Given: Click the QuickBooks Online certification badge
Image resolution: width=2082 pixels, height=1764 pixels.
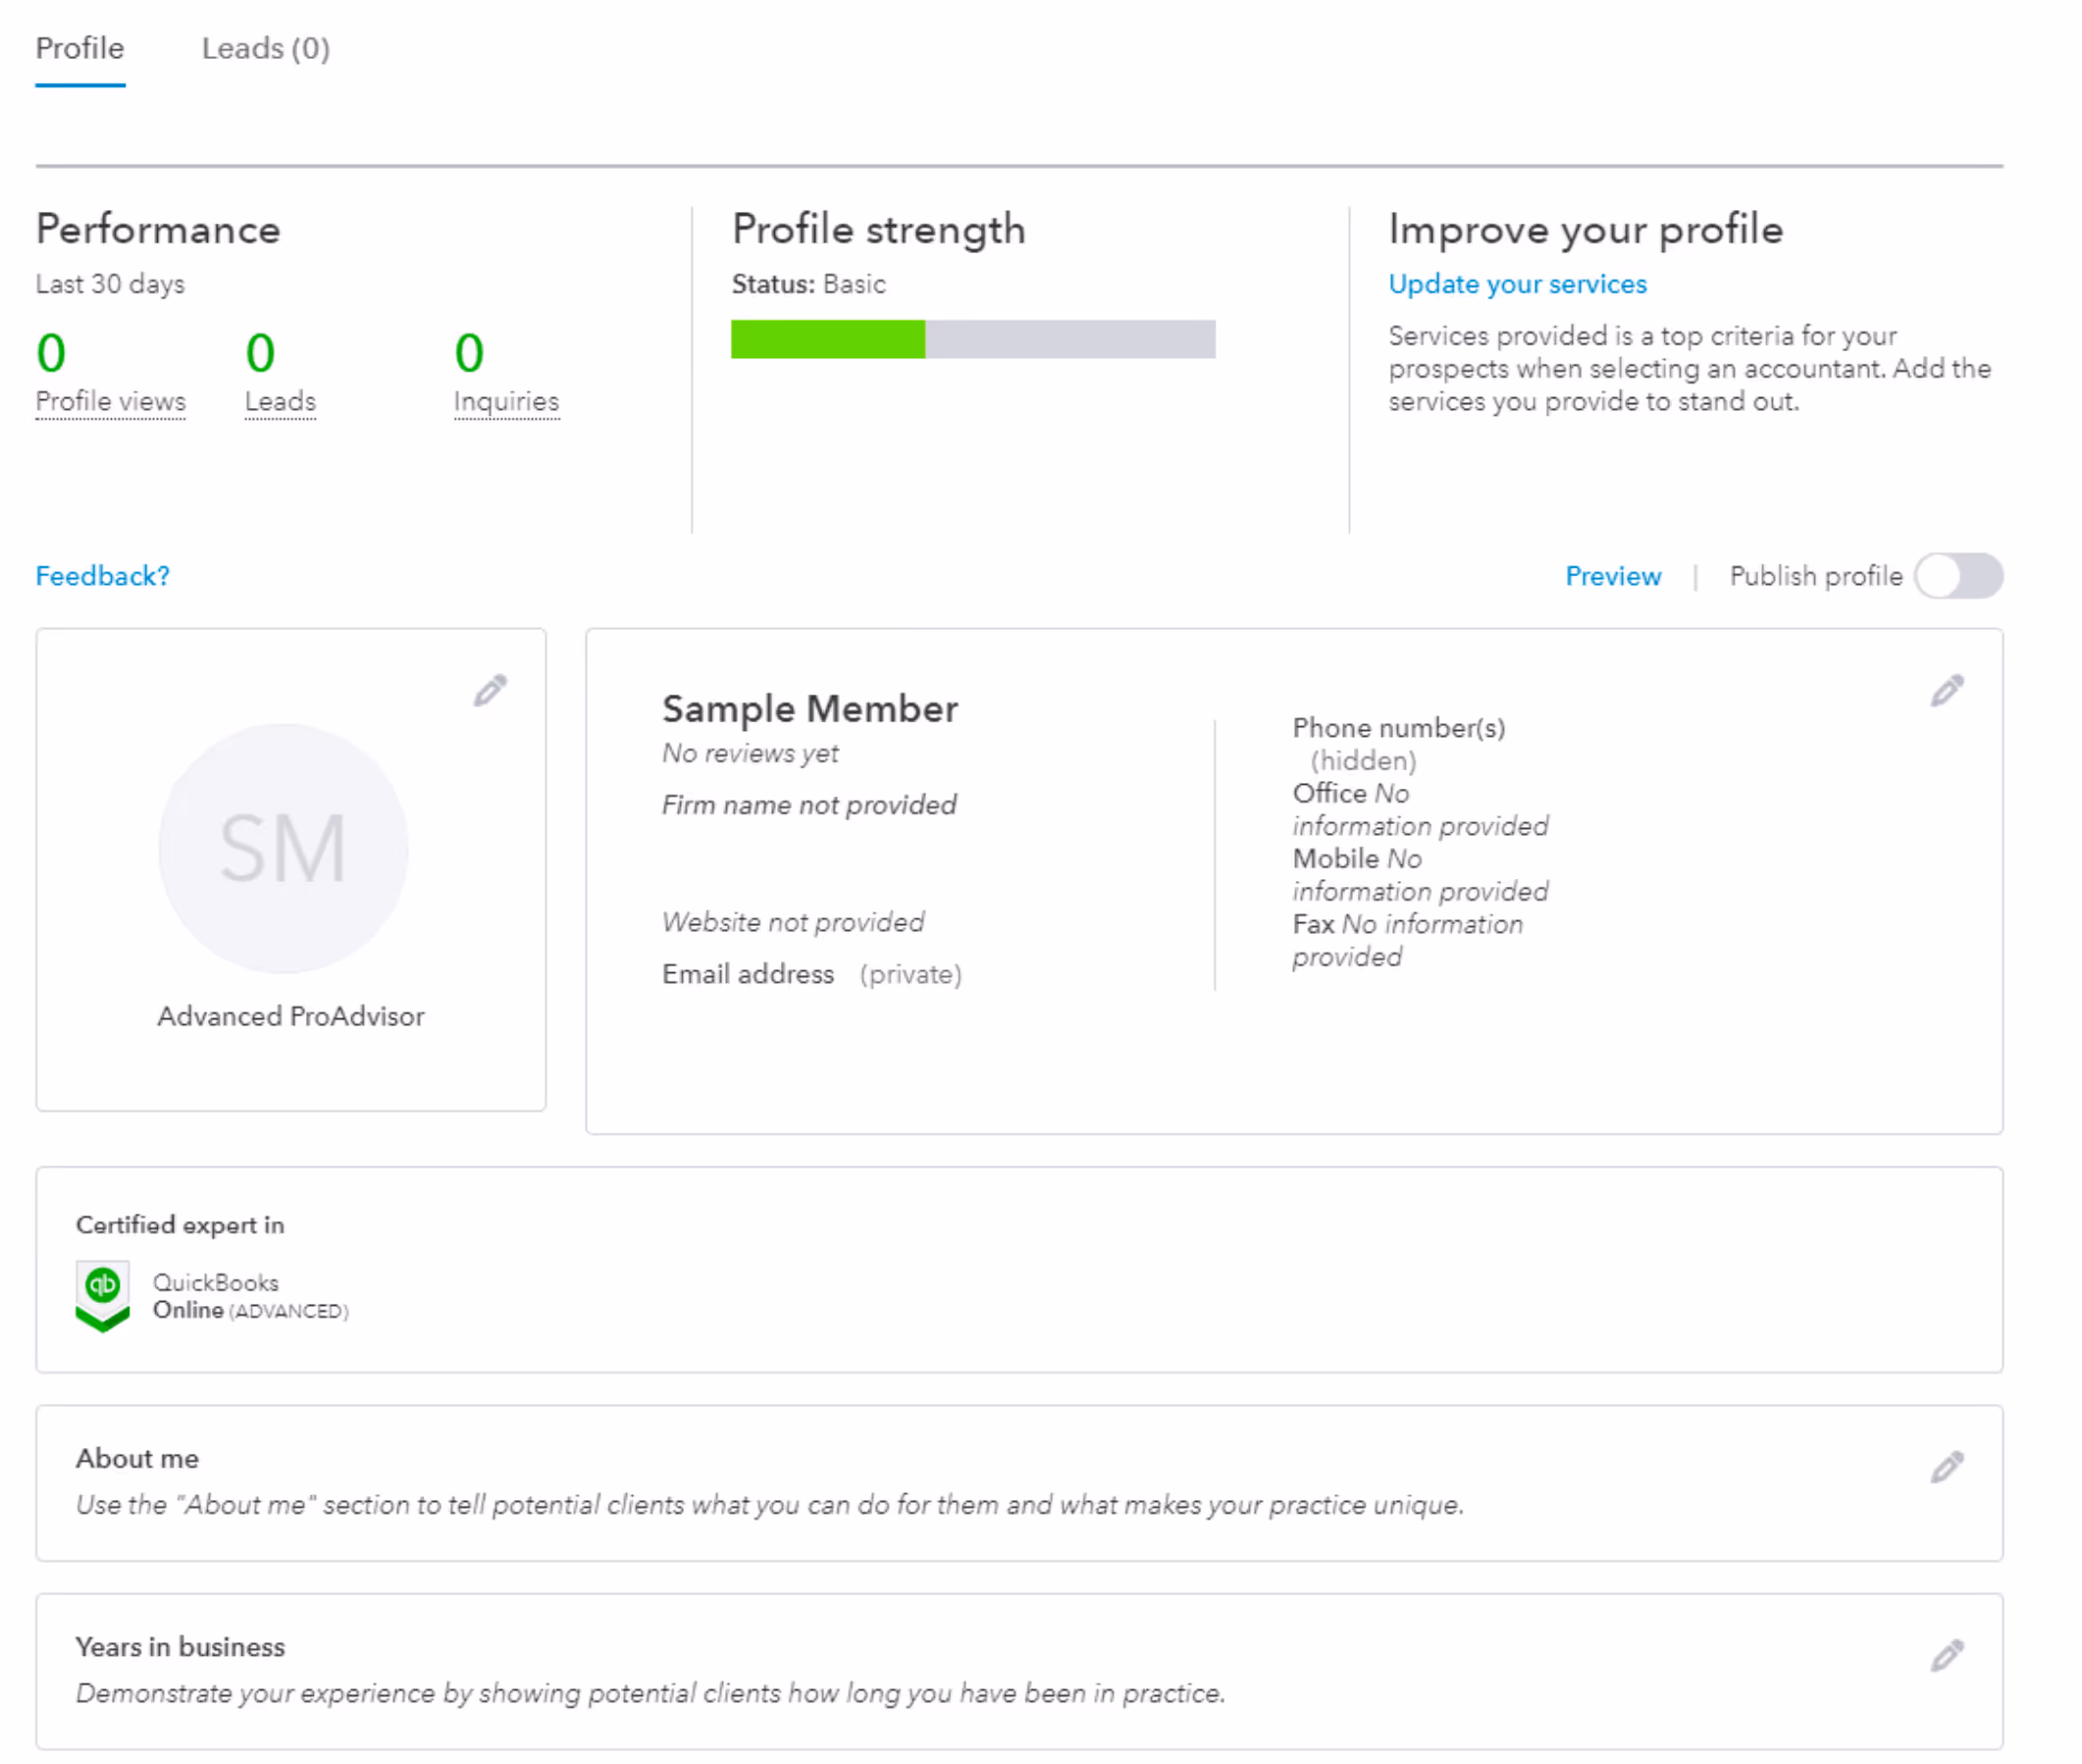Looking at the screenshot, I should click(103, 1296).
